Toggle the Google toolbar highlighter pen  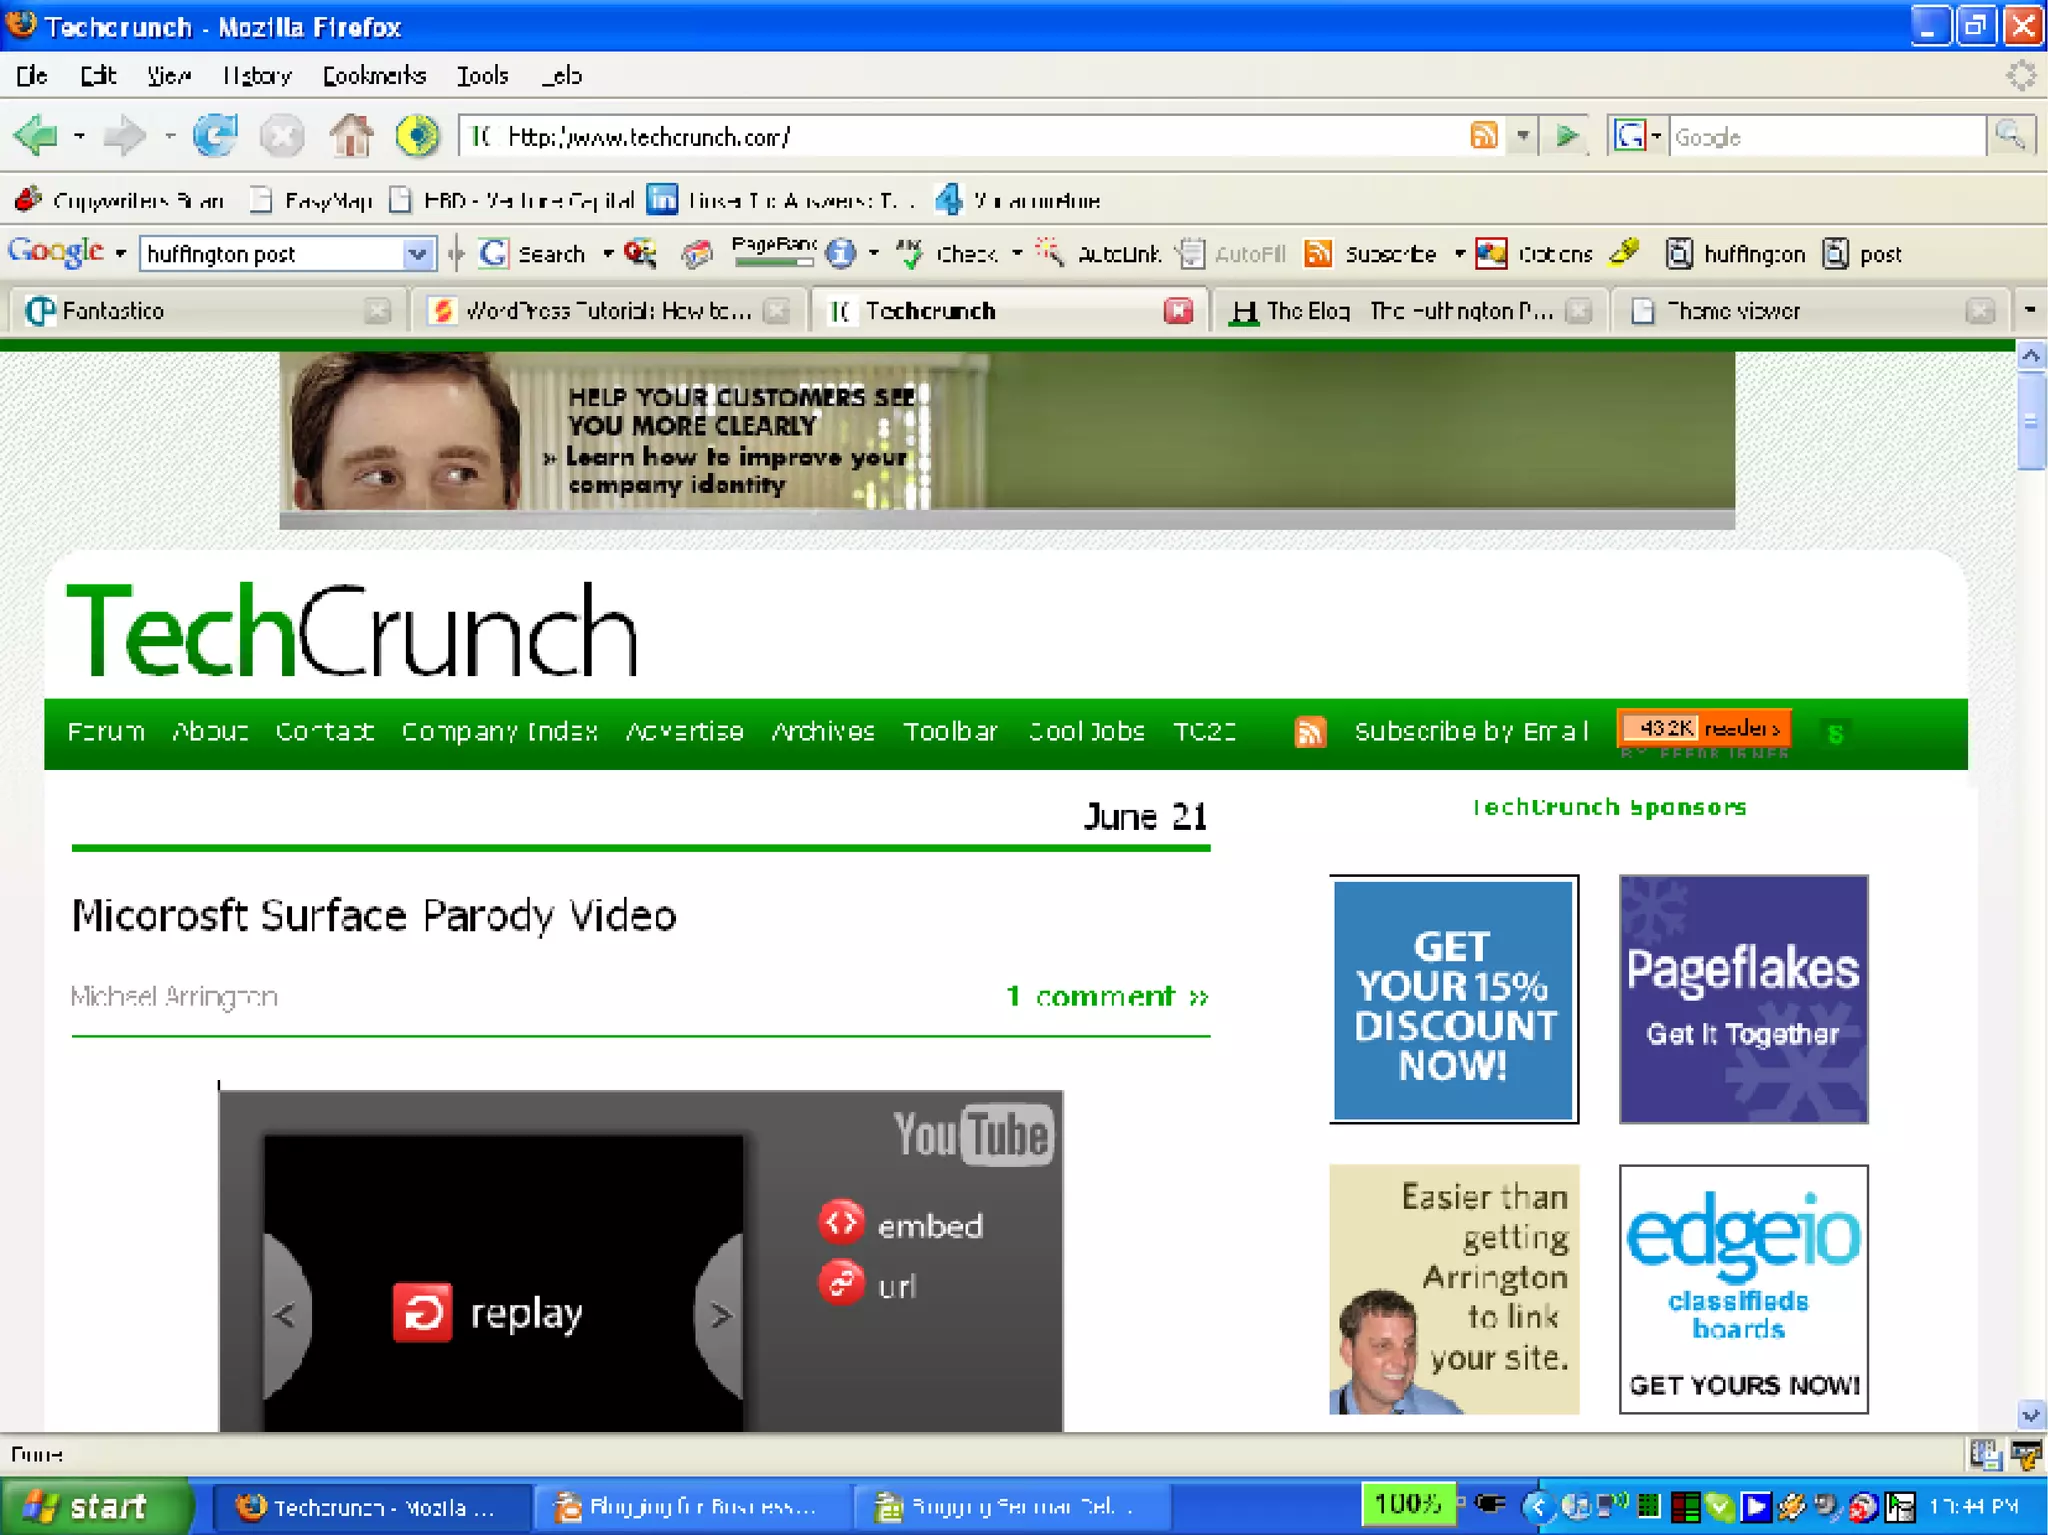(1624, 252)
